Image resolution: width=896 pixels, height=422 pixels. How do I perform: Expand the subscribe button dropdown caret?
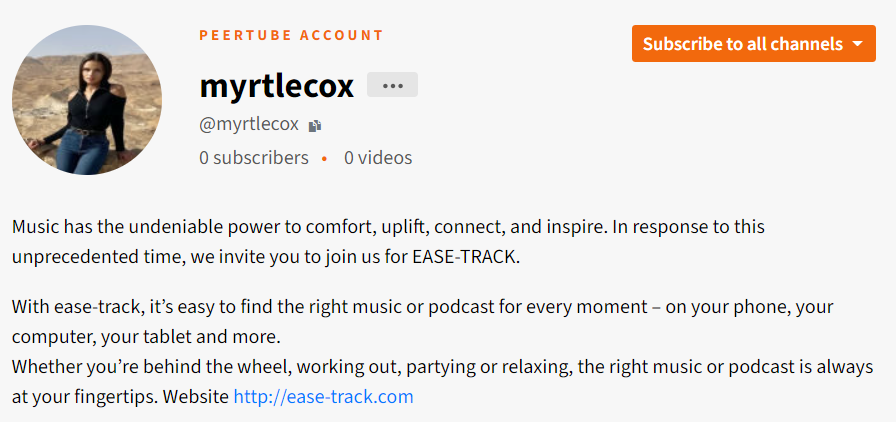pos(857,44)
